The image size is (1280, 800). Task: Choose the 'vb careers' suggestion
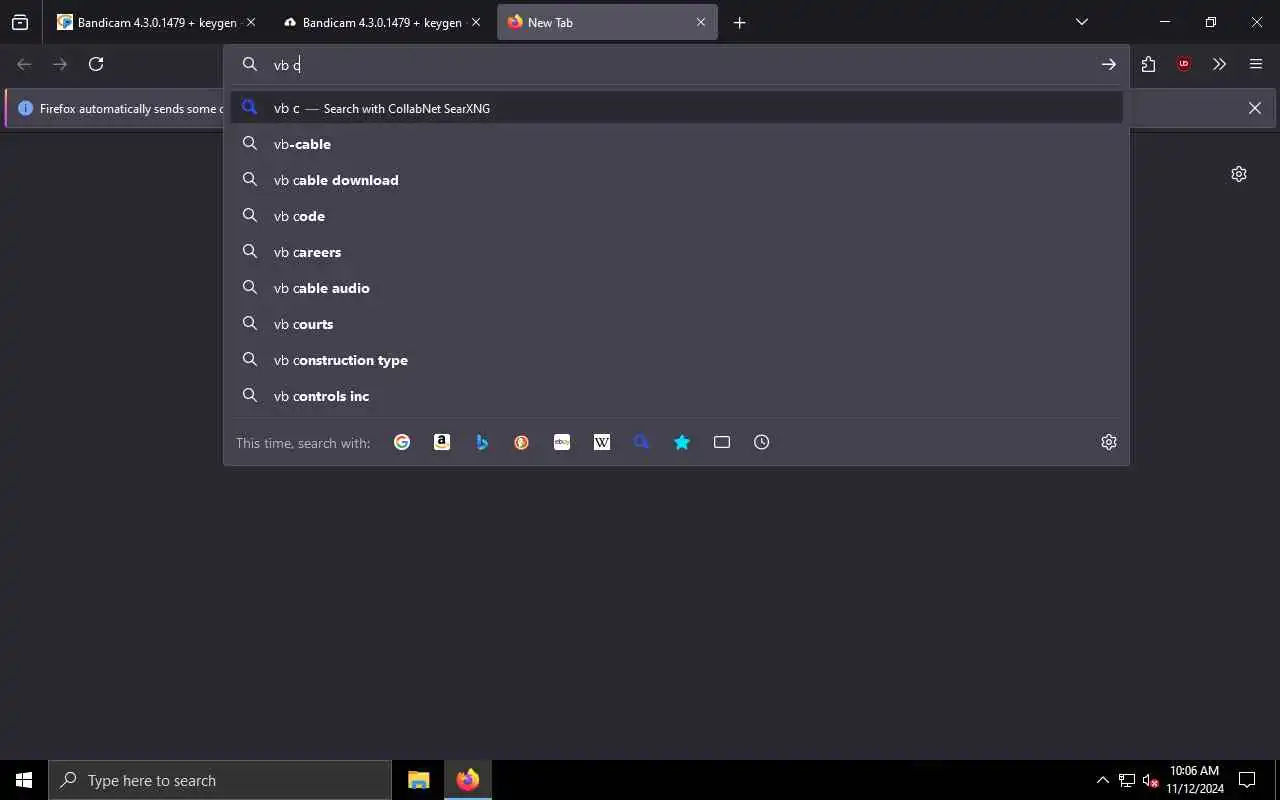[x=676, y=252]
